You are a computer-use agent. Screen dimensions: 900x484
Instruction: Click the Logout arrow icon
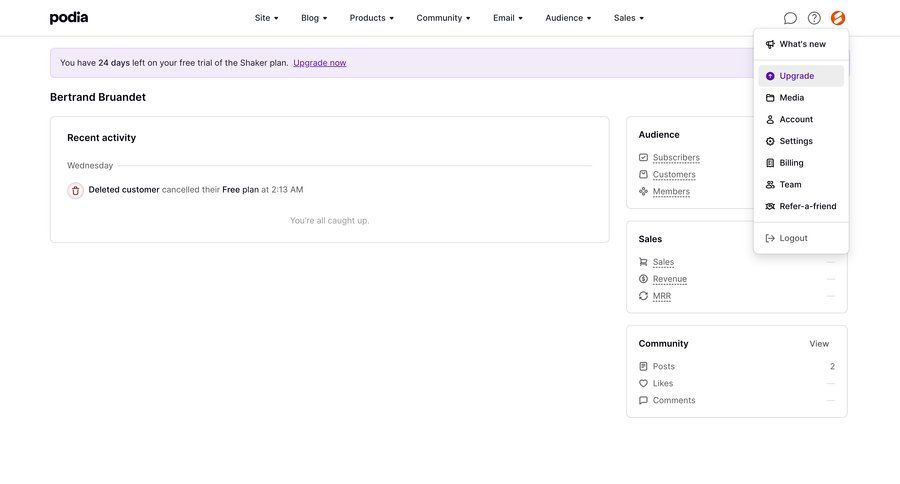point(770,238)
